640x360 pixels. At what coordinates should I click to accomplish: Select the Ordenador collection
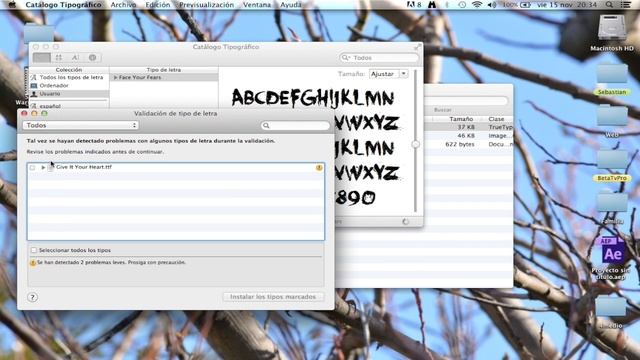(68, 85)
